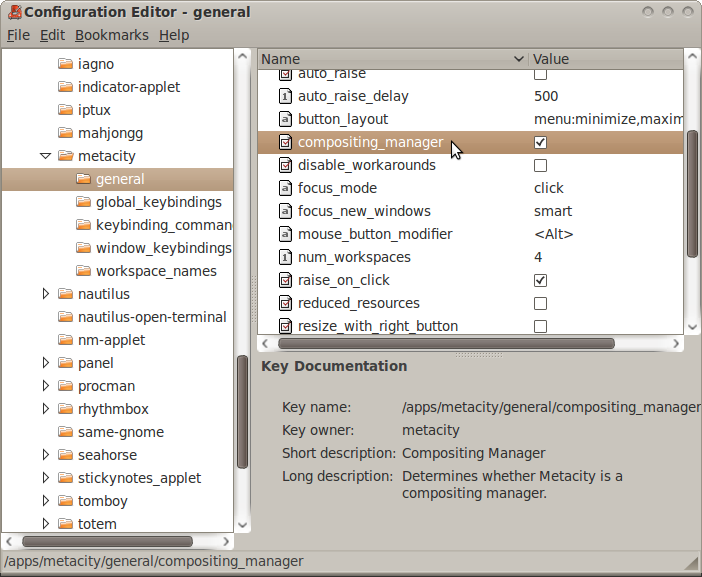Click the boolean type icon beside compositing_manager

click(x=285, y=142)
